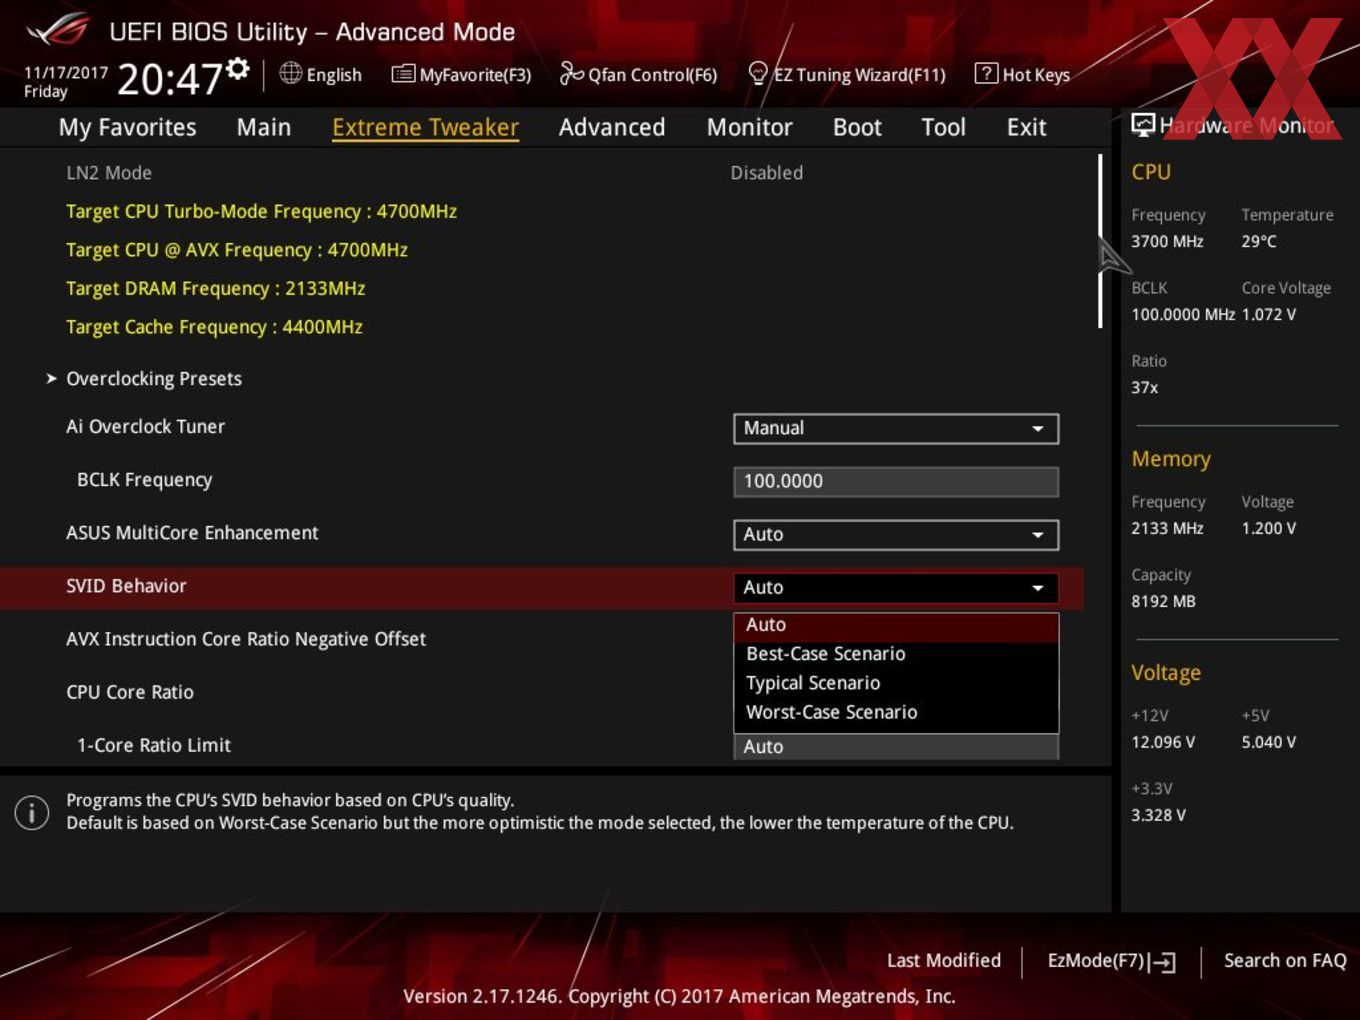This screenshot has height=1020, width=1360.
Task: Select CPU Core Ratio label
Action: [130, 692]
